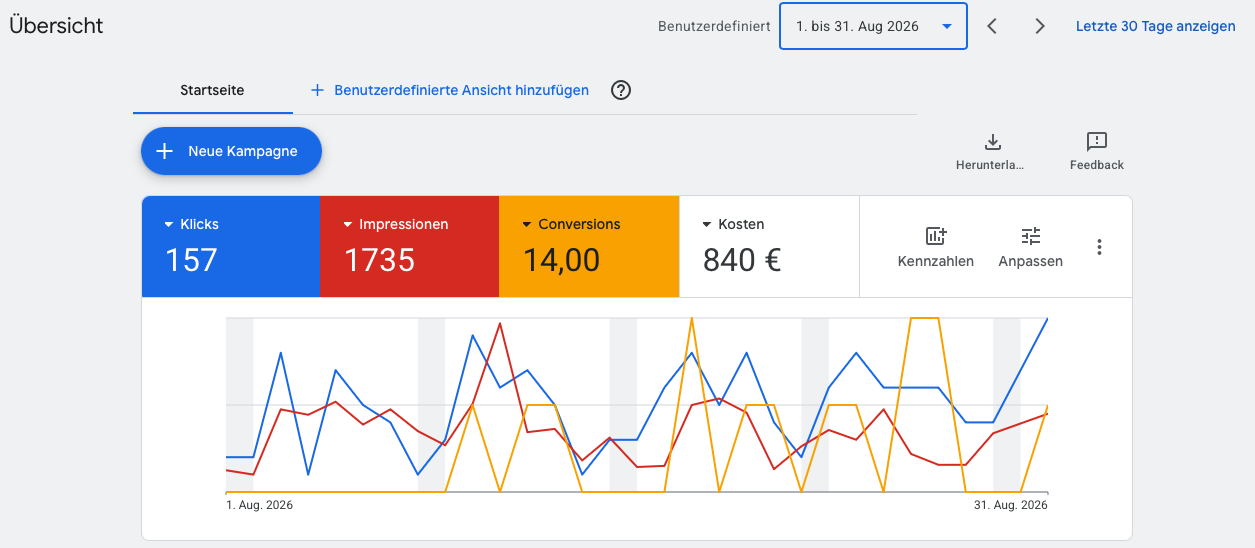
Task: Create a Neue Kampagne
Action: pos(231,151)
